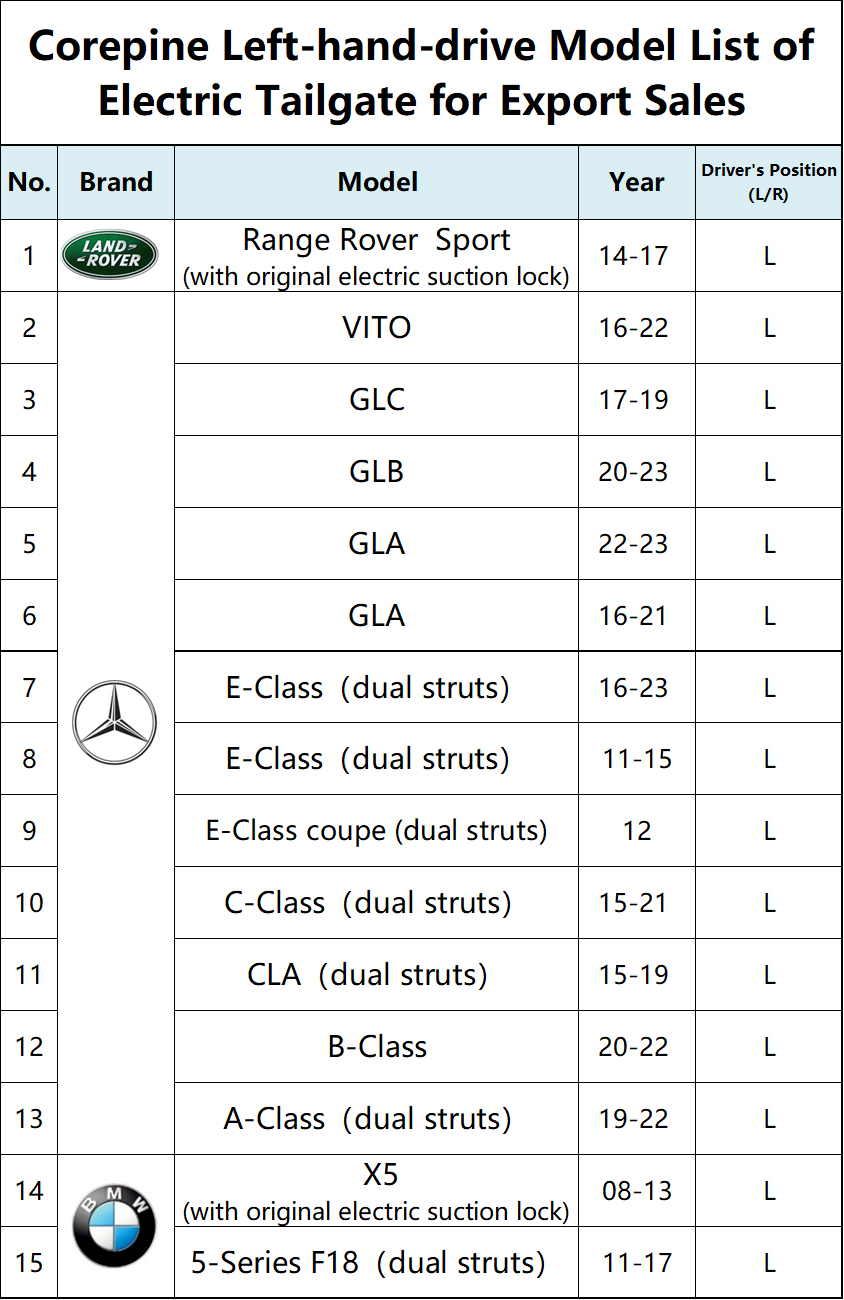This screenshot has height=1300, width=844.
Task: Click the 08-13 year cell
Action: pos(637,1191)
